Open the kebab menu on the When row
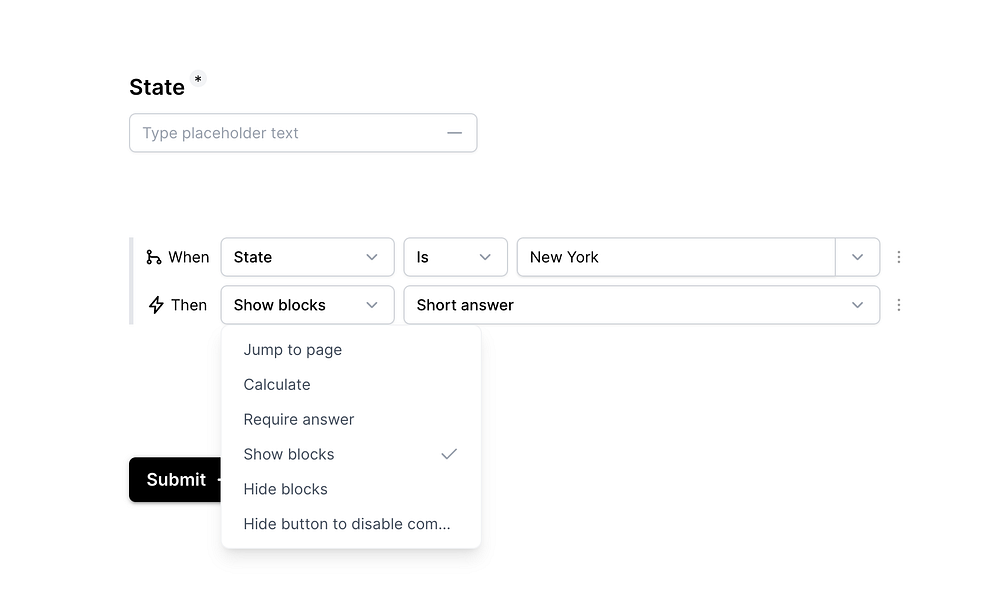Screen dimensions: 991x600 899,257
